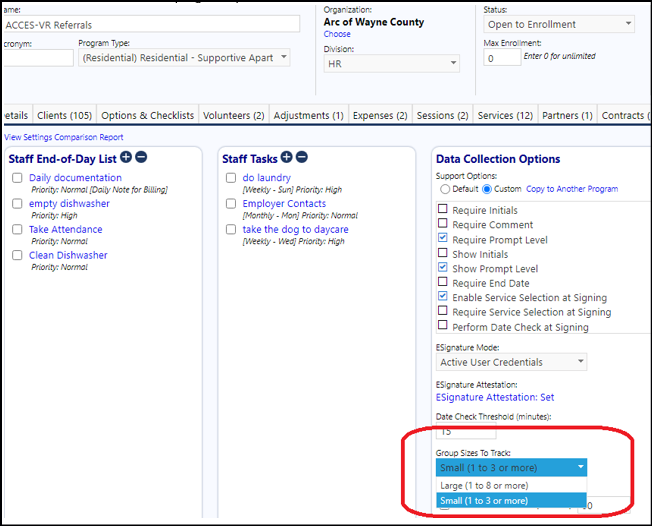Check the Clean Dishwasher checkbox
The image size is (652, 526).
(17, 255)
